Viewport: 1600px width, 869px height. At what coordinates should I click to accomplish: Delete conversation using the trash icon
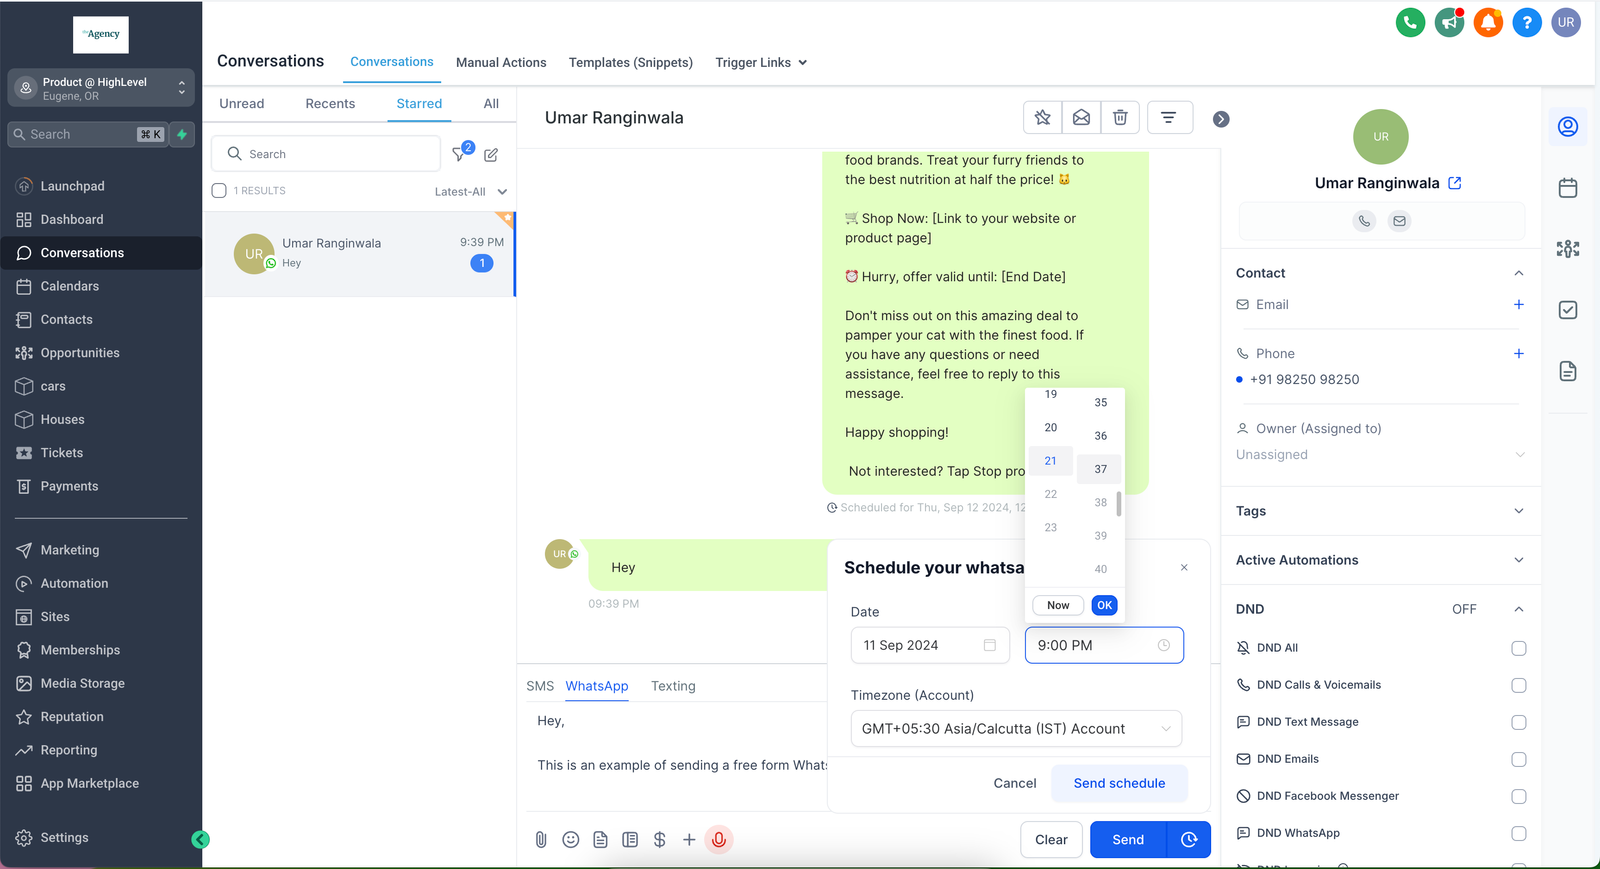pyautogui.click(x=1120, y=118)
